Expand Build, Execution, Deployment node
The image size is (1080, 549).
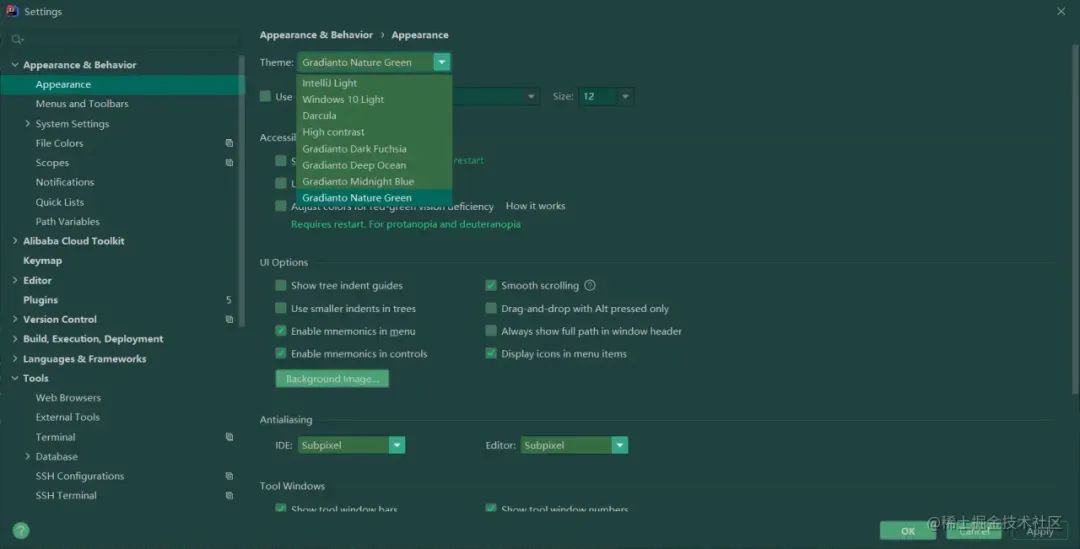click(14, 339)
